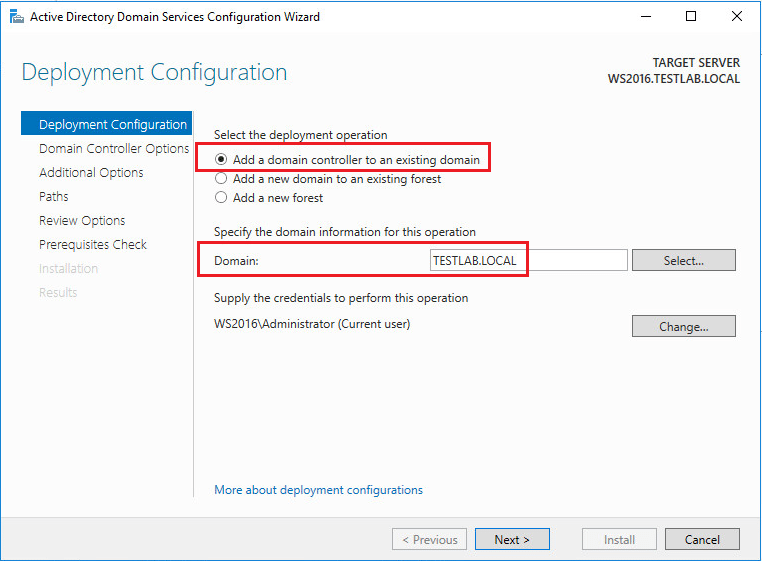The height and width of the screenshot is (561, 762).
Task: Choose 'Add a new domain to an existing forest'
Action: click(222, 179)
